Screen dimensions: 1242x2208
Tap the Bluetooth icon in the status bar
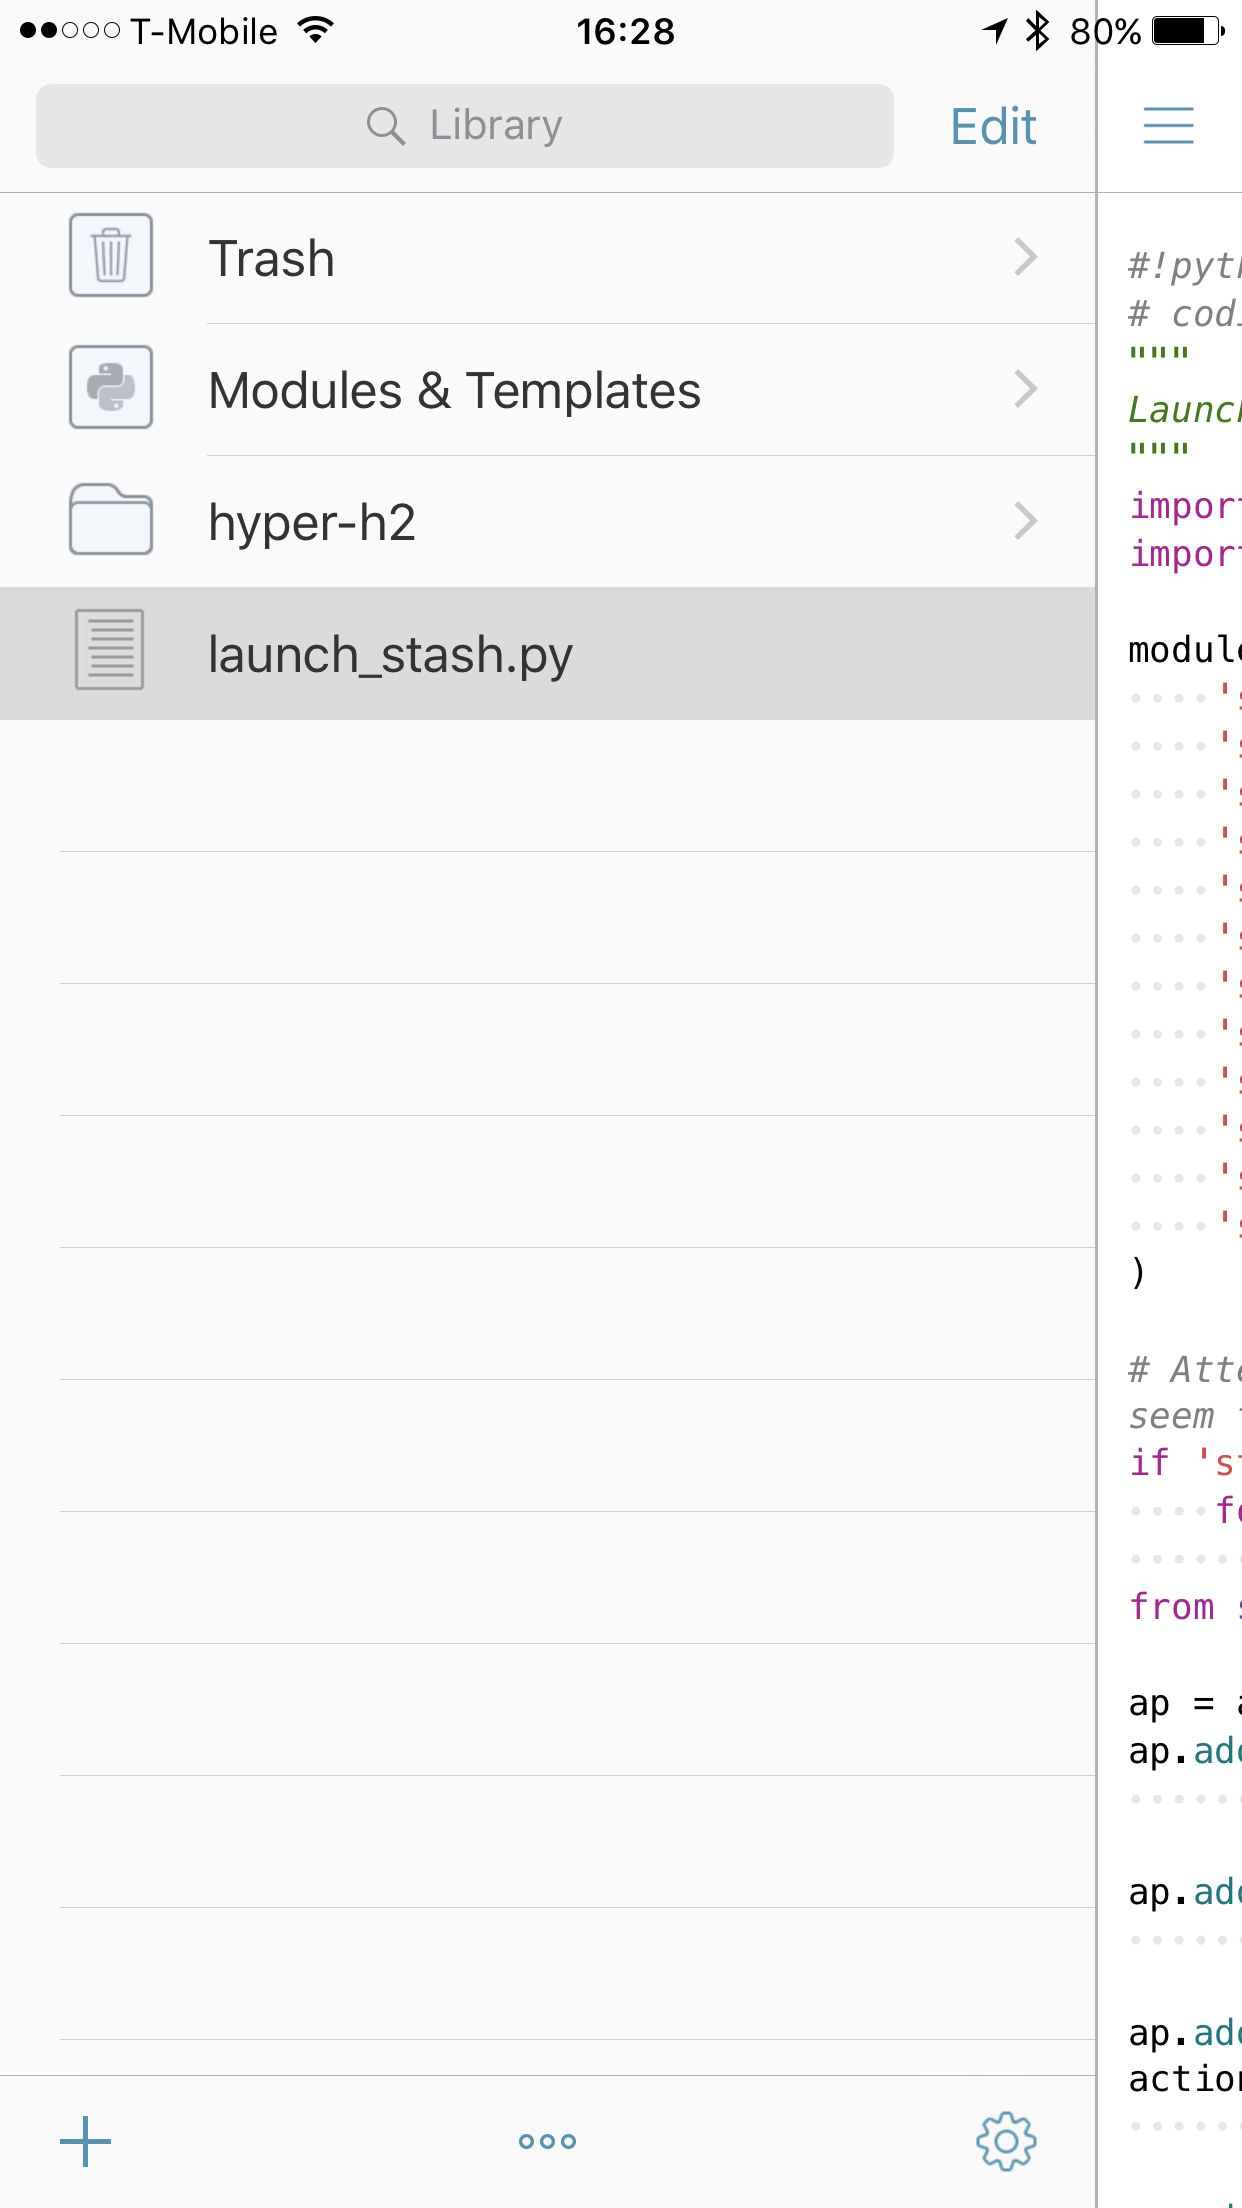point(1038,31)
